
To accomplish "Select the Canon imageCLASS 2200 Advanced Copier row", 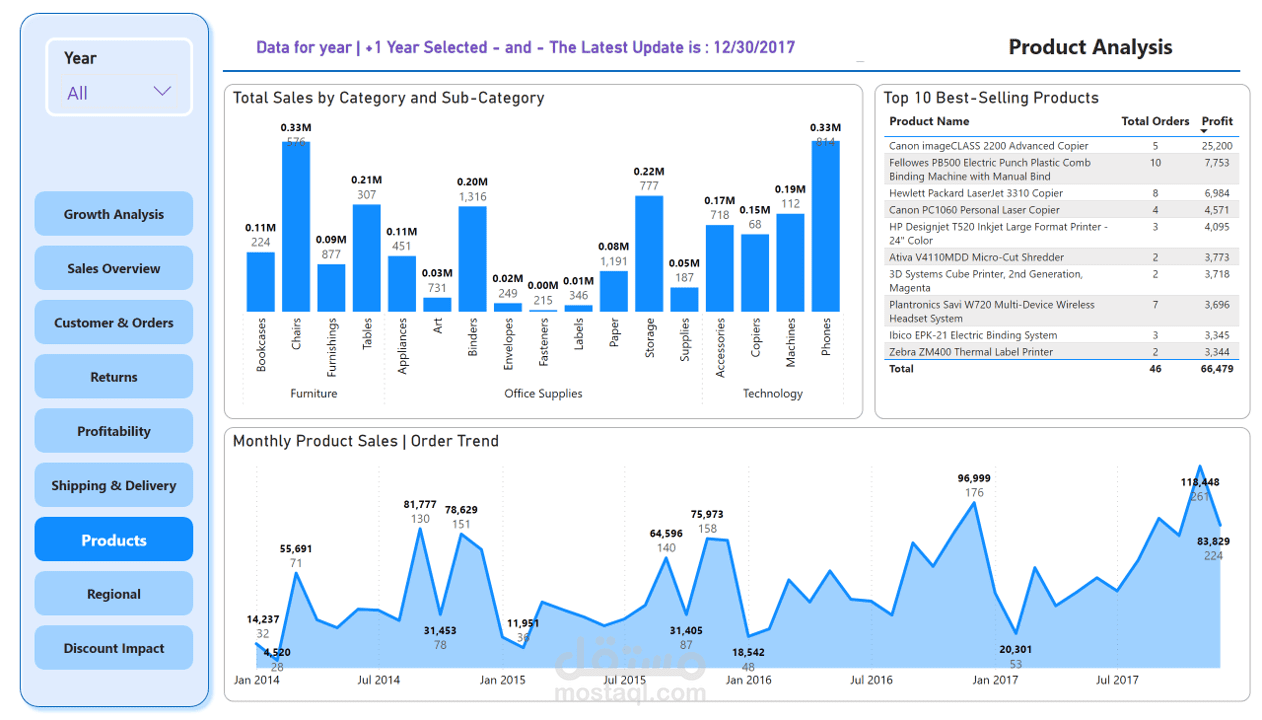I will pyautogui.click(x=1062, y=146).
